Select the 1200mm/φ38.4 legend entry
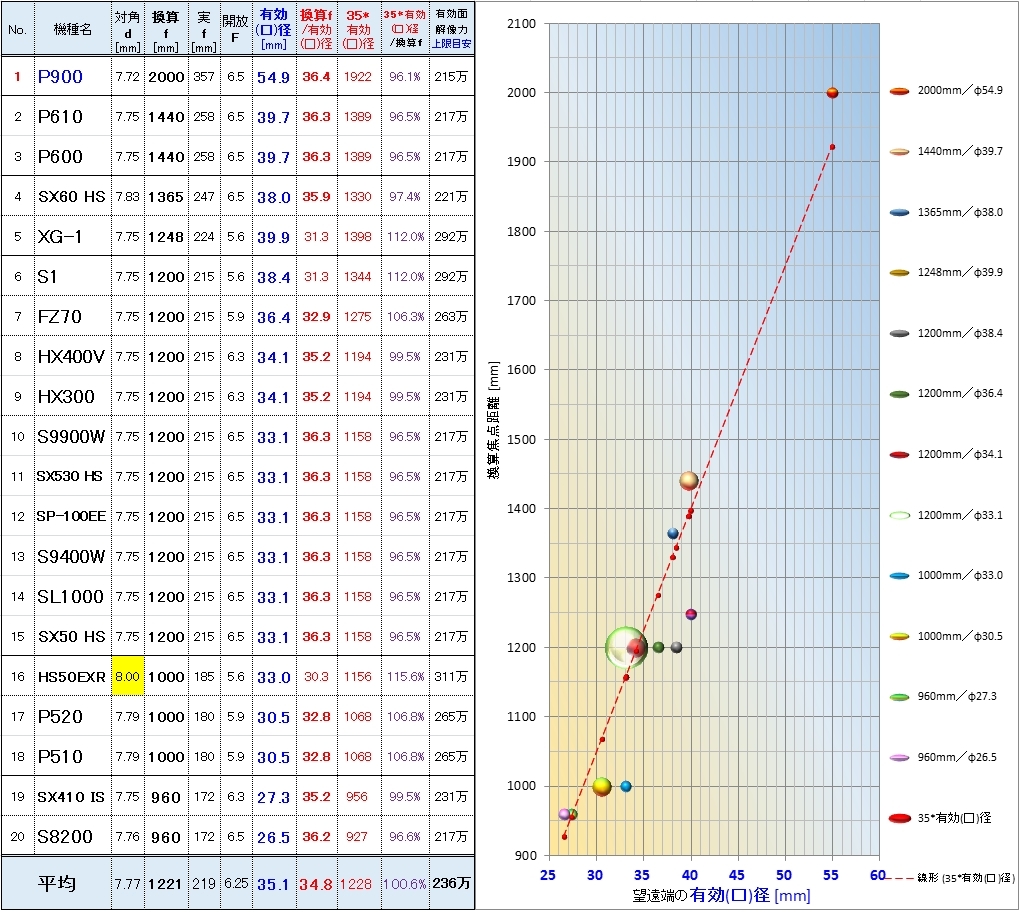The height and width of the screenshot is (912, 1020). (x=946, y=333)
